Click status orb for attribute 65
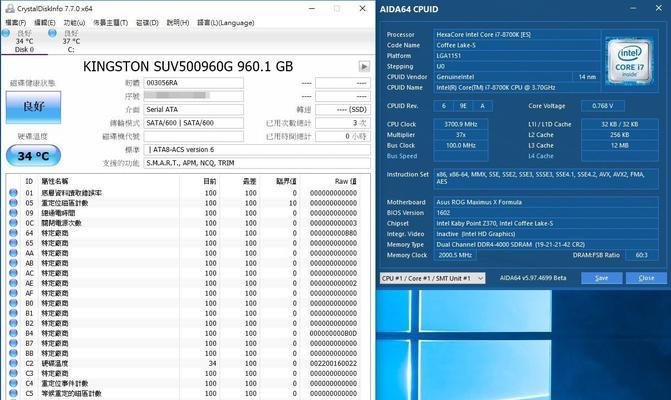This screenshot has height=400, width=671. (13, 243)
